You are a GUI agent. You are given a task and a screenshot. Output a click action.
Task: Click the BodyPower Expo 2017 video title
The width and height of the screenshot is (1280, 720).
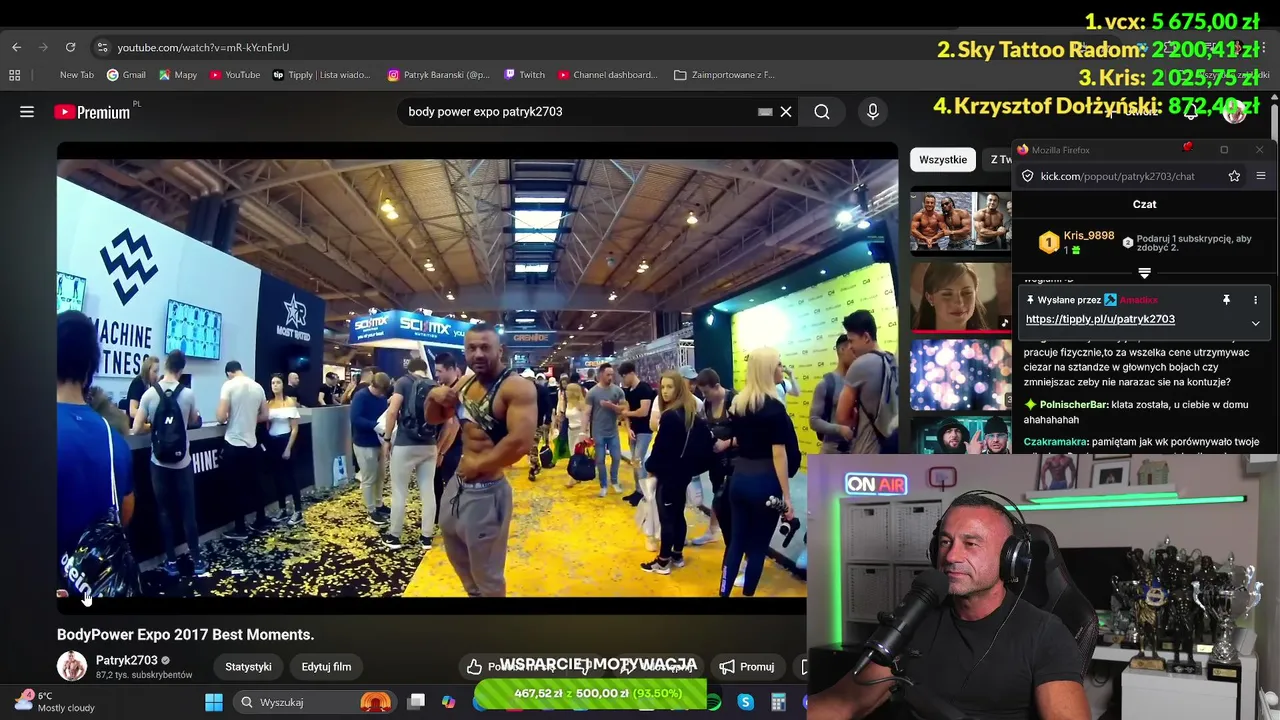[x=185, y=635]
